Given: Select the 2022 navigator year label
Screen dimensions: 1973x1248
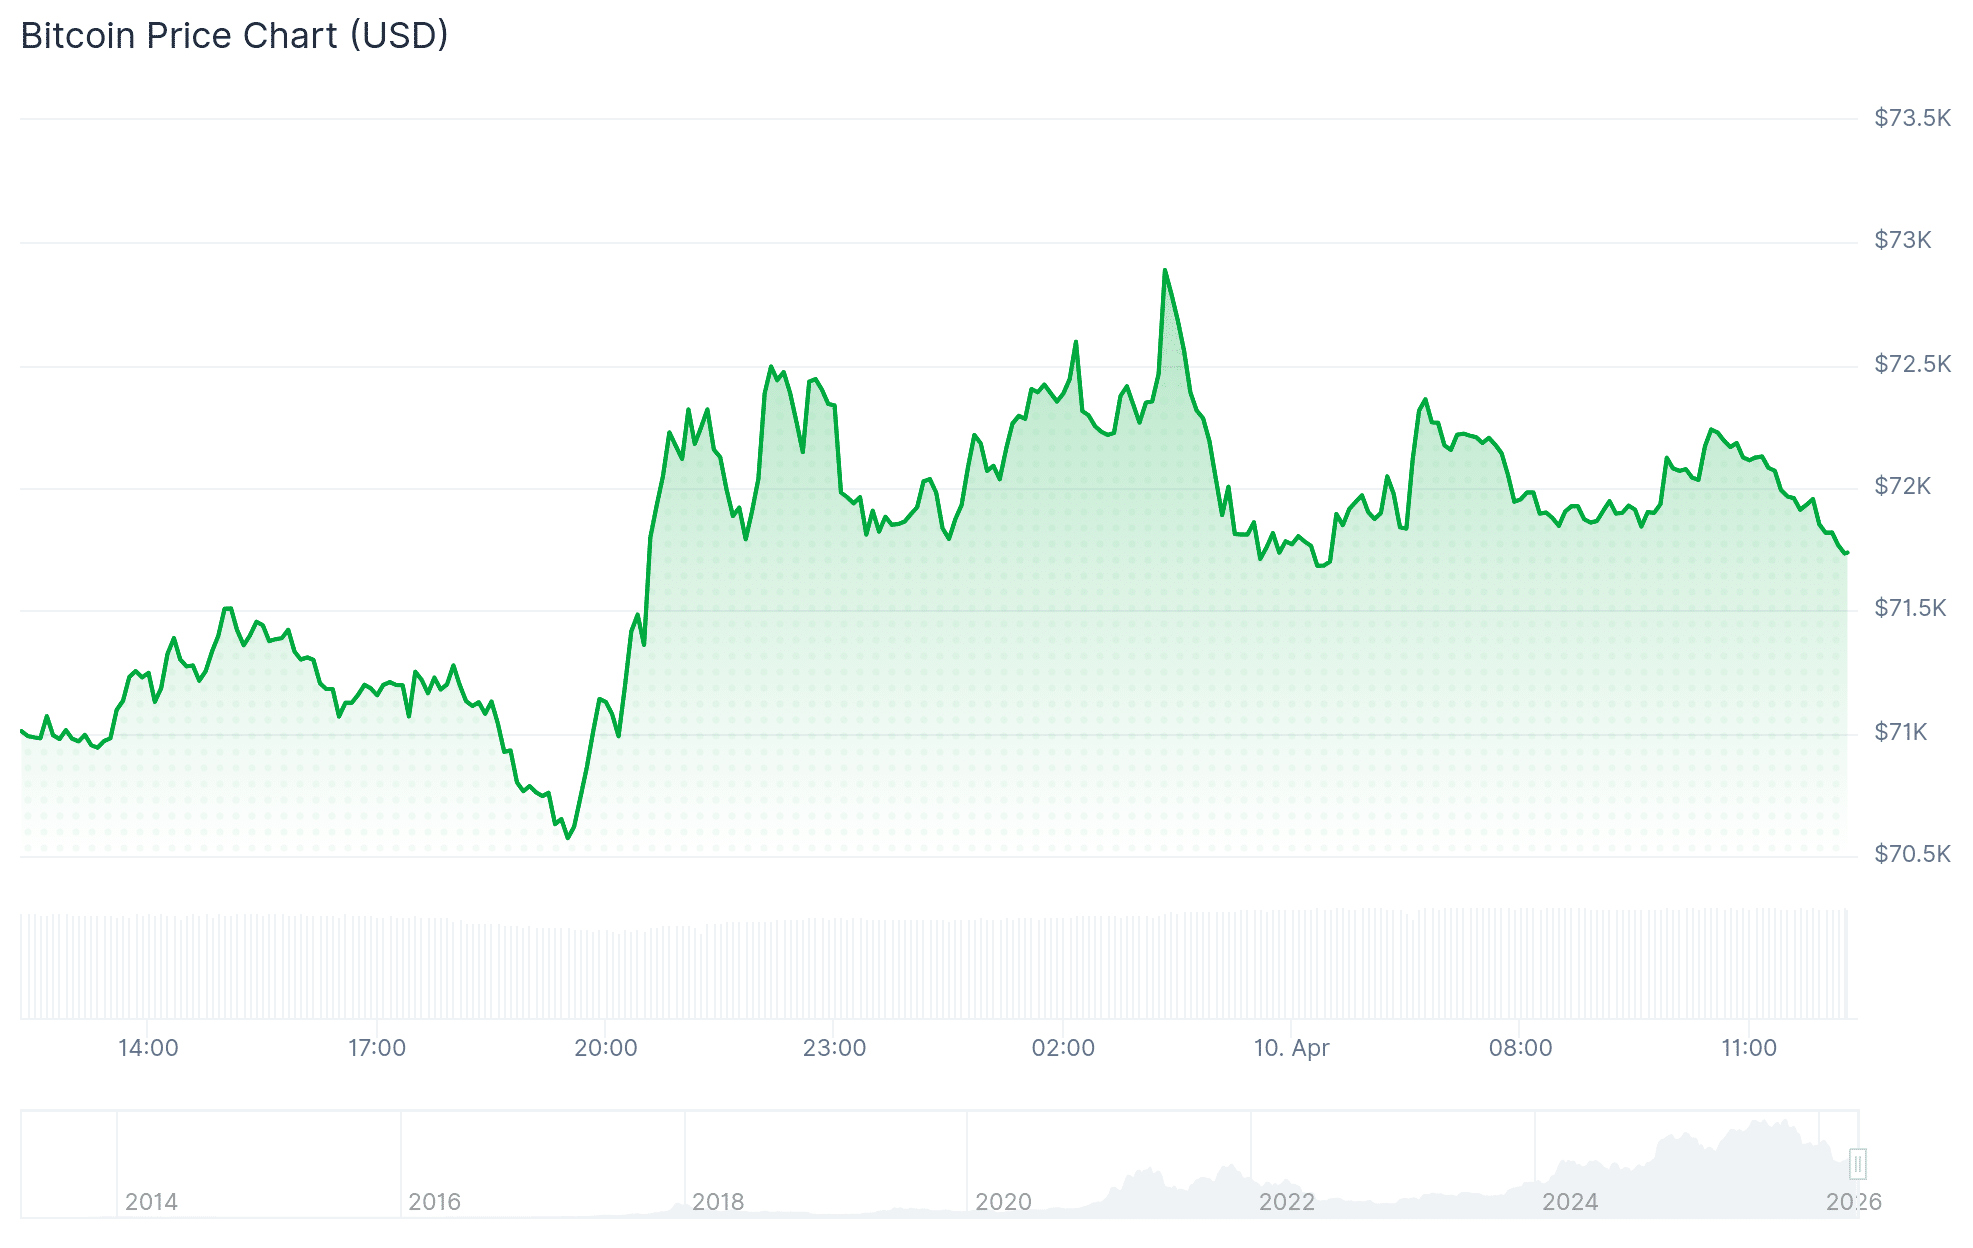Looking at the screenshot, I should [x=1286, y=1201].
